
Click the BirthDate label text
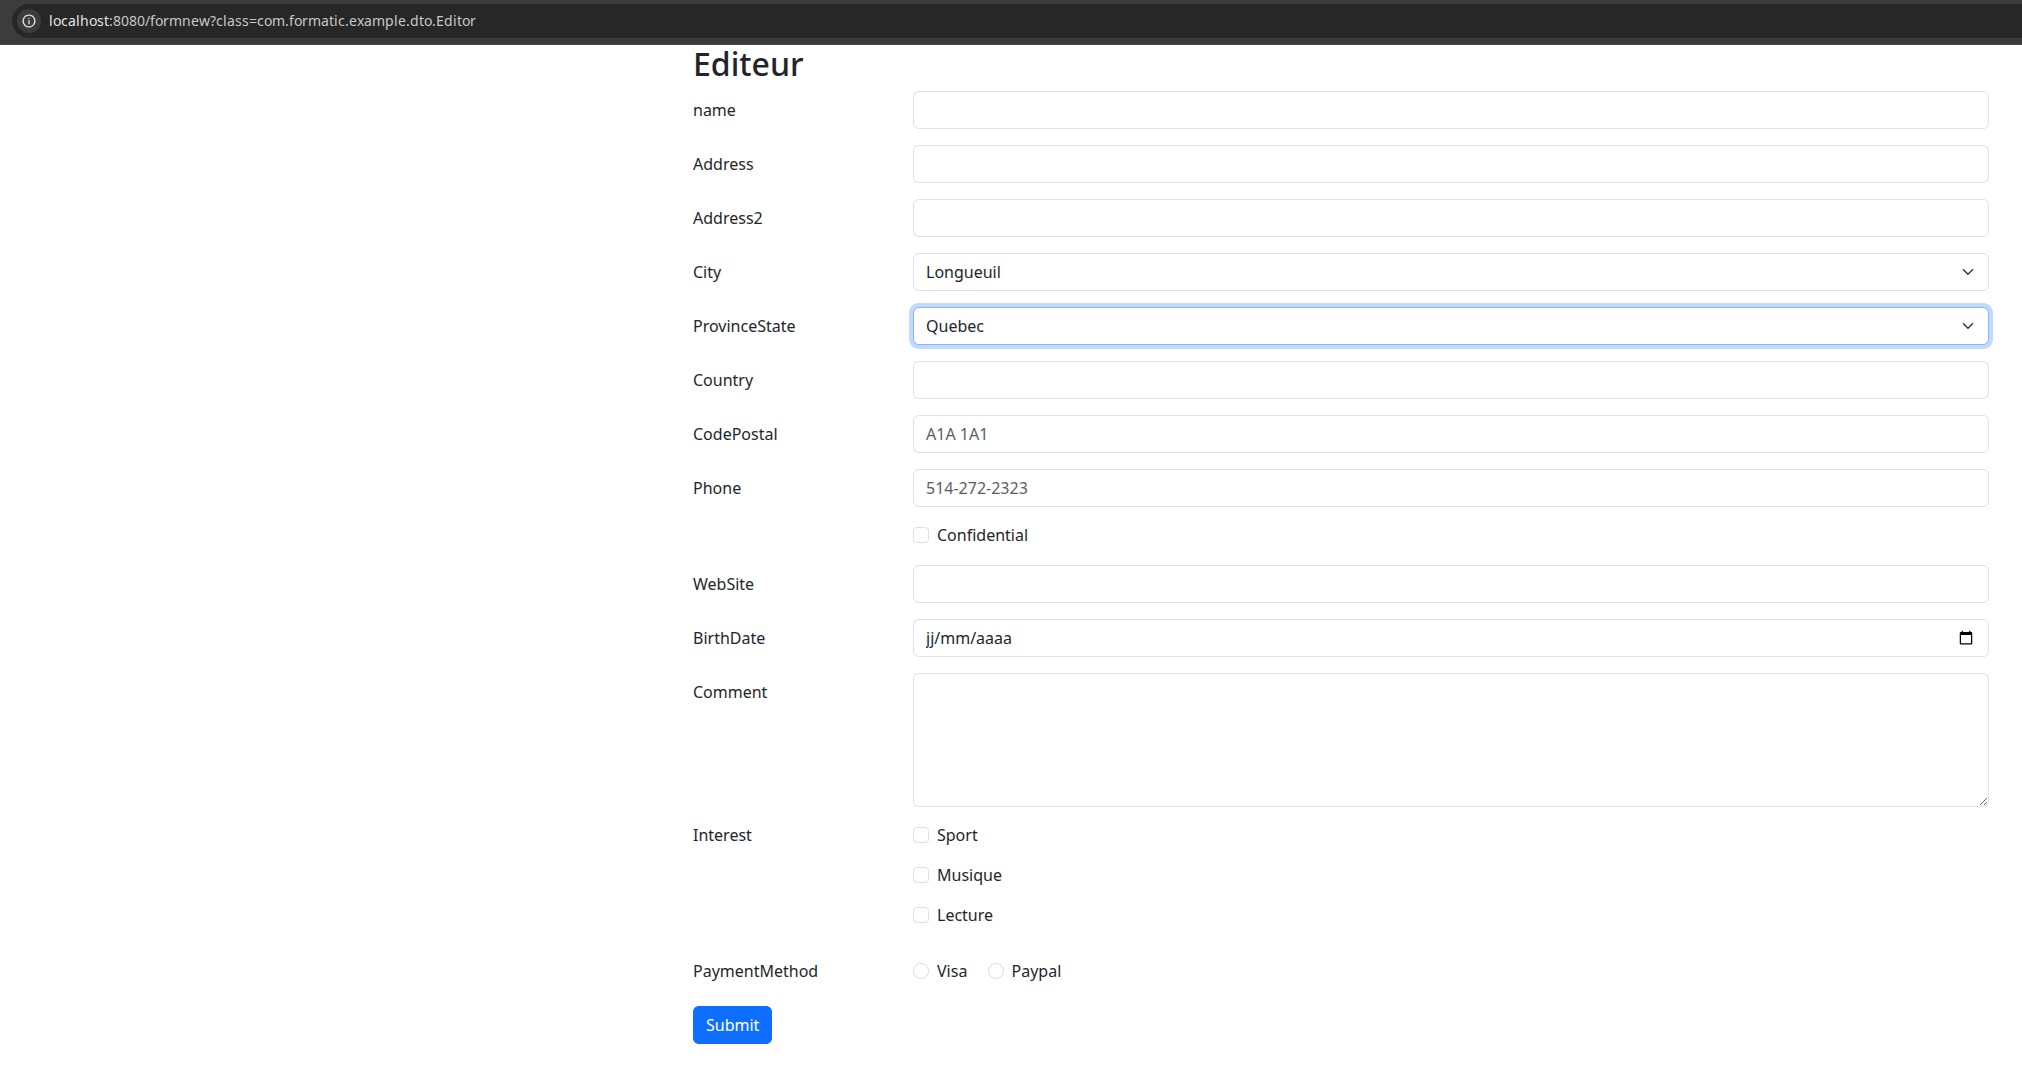(x=729, y=638)
